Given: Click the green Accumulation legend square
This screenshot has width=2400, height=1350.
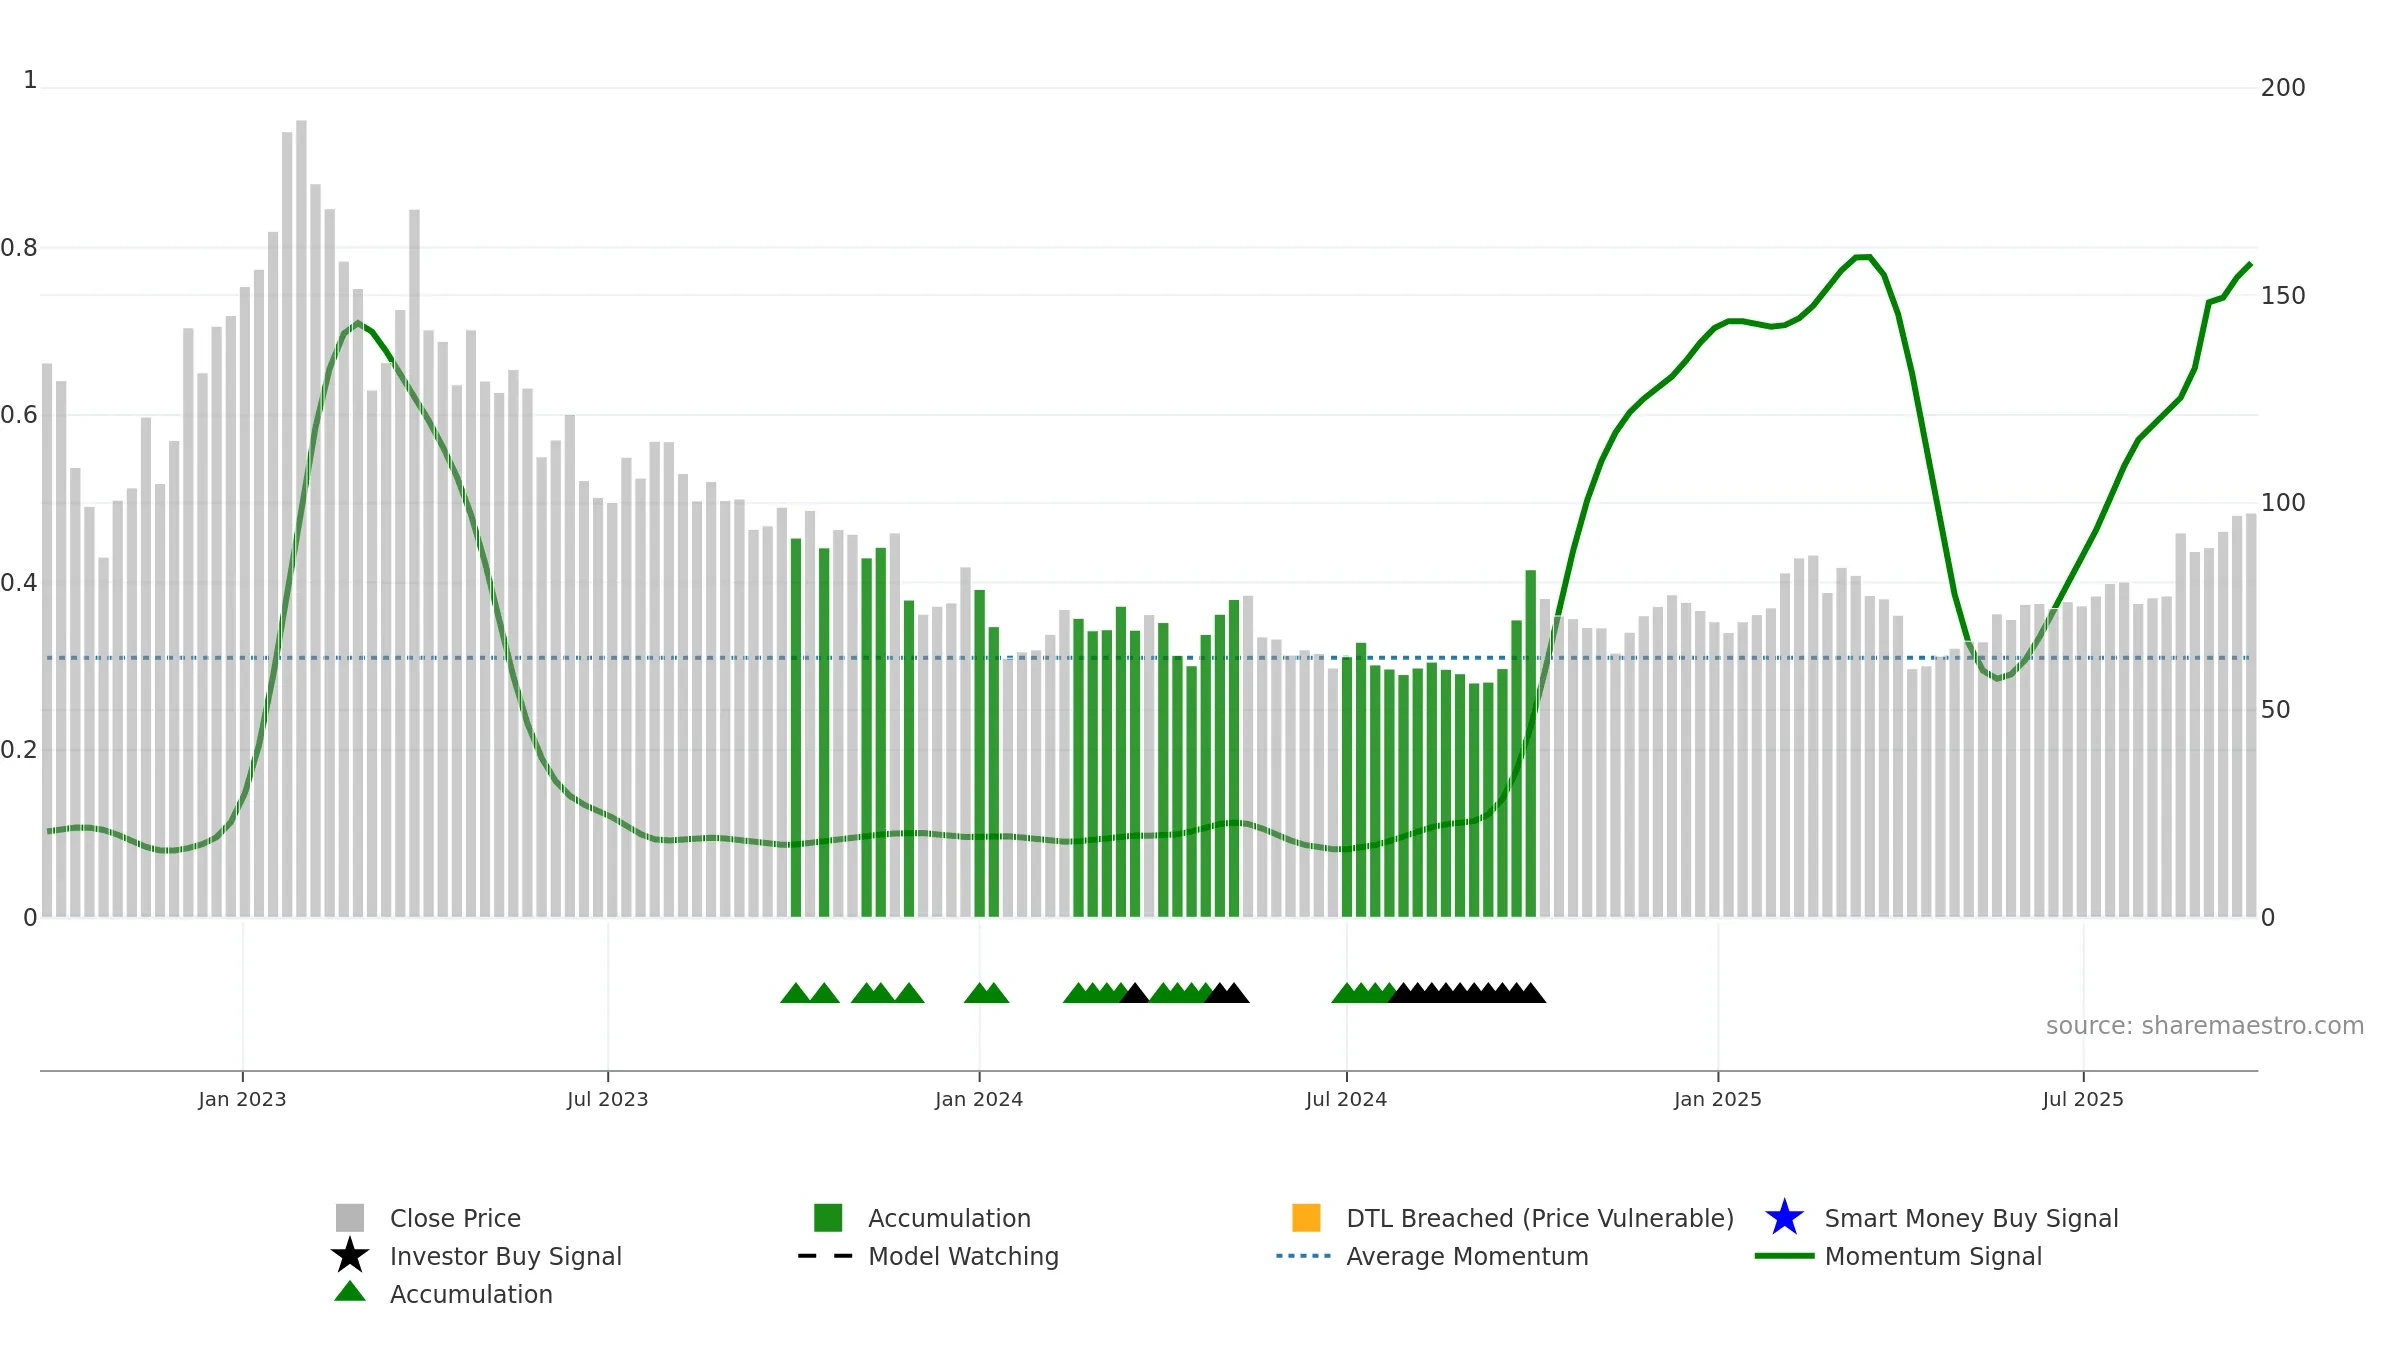Looking at the screenshot, I should pyautogui.click(x=828, y=1218).
